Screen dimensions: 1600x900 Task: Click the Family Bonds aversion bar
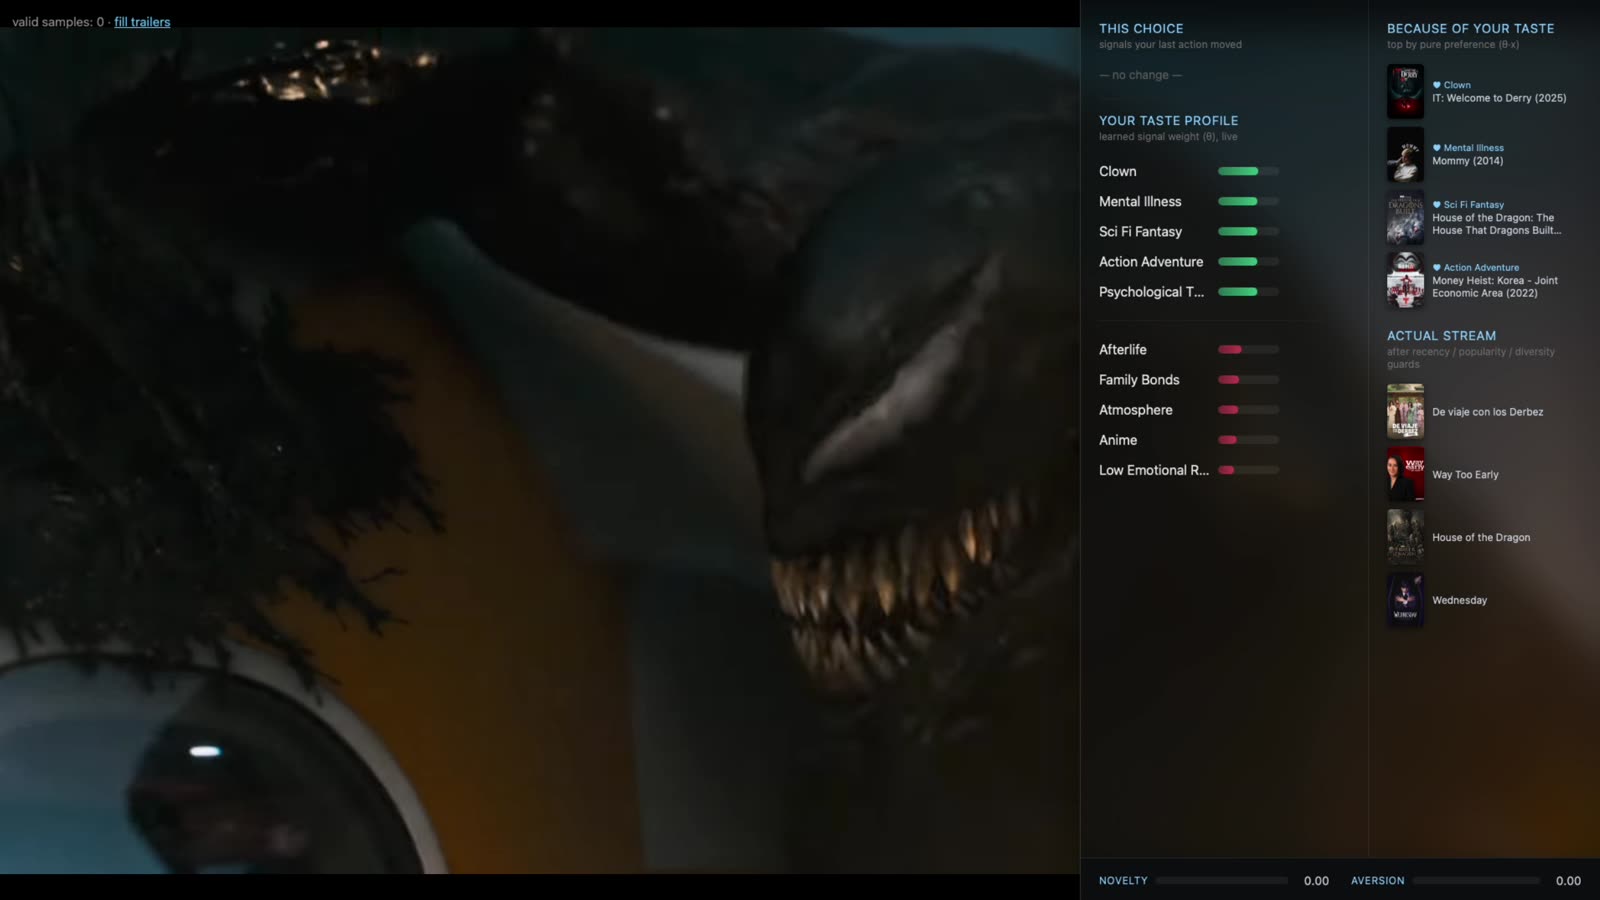point(1248,380)
